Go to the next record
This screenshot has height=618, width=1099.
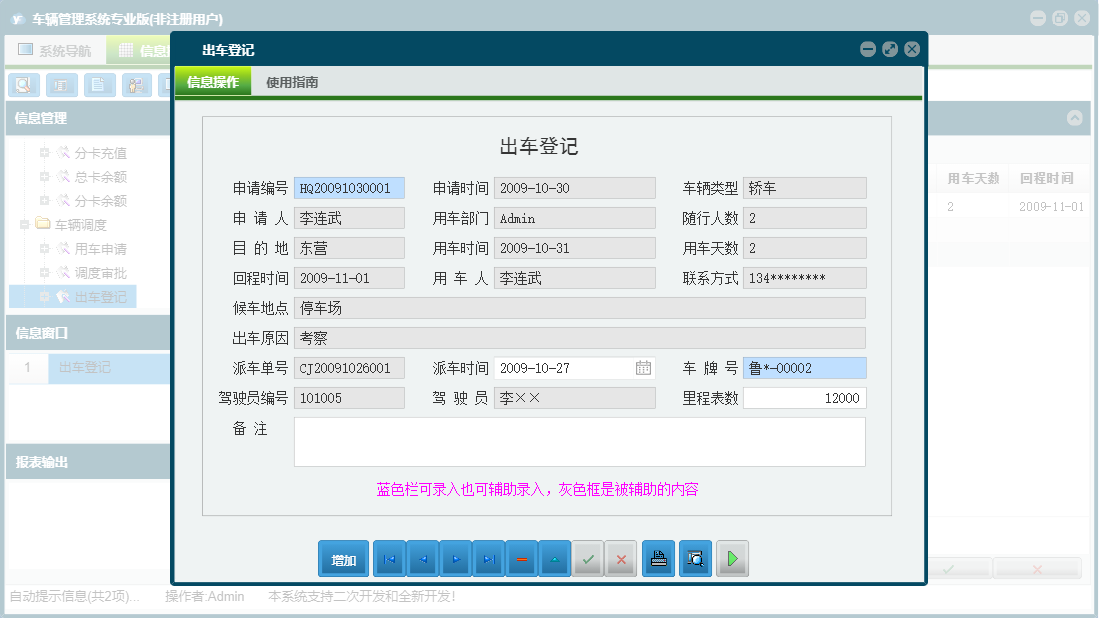click(456, 558)
